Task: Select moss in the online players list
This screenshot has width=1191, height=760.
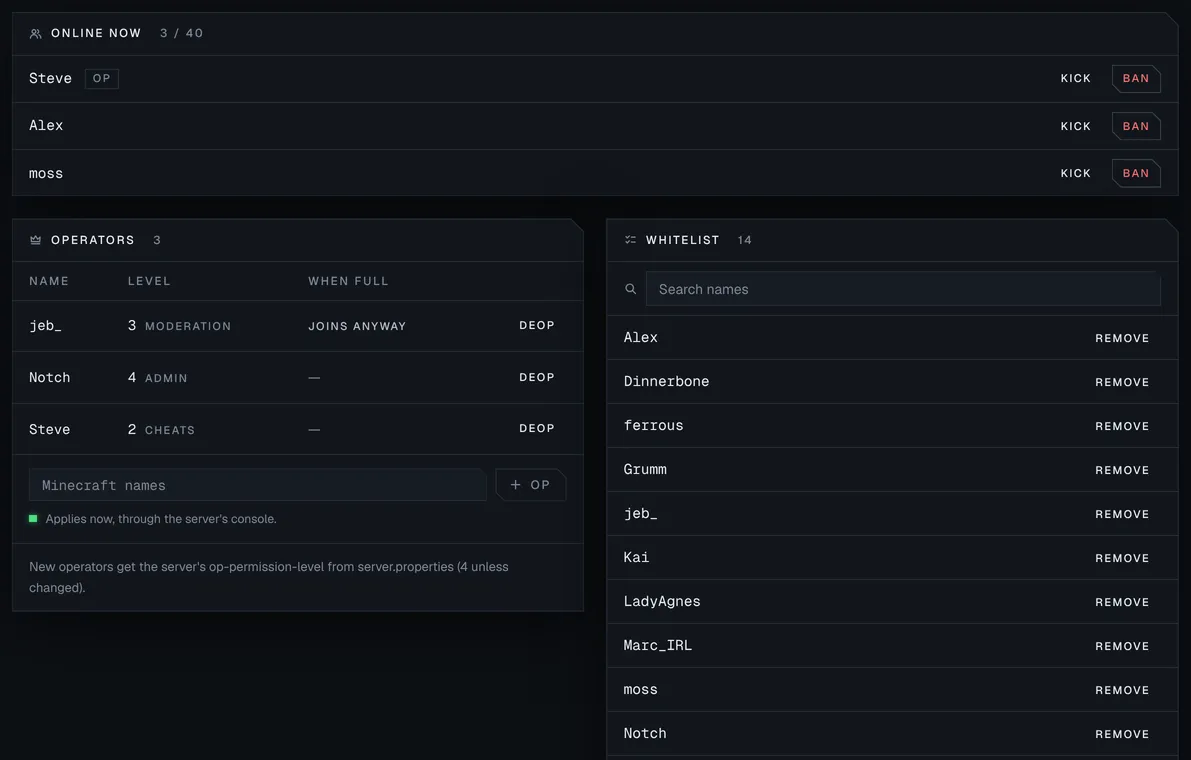Action: coord(46,173)
